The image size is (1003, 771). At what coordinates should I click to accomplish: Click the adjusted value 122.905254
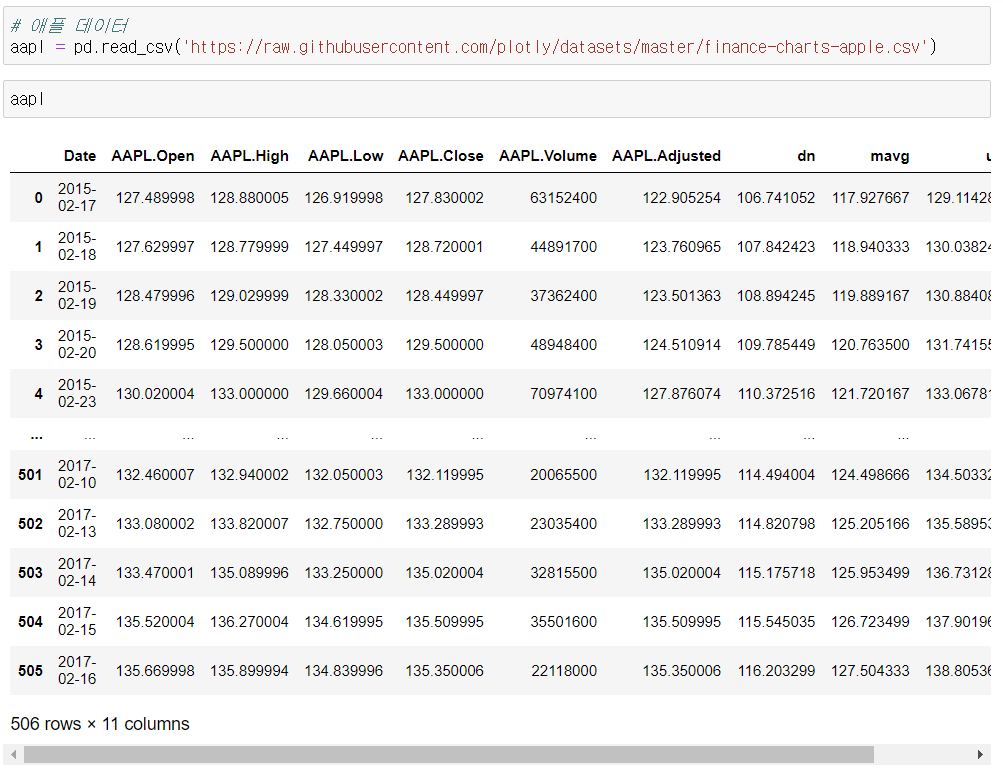(x=682, y=198)
